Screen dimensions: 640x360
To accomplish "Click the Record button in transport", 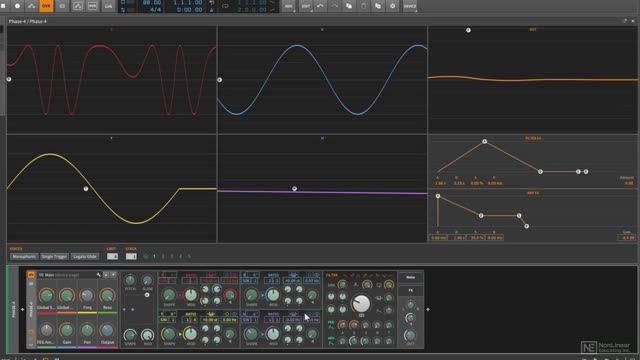I will click(x=18, y=6).
